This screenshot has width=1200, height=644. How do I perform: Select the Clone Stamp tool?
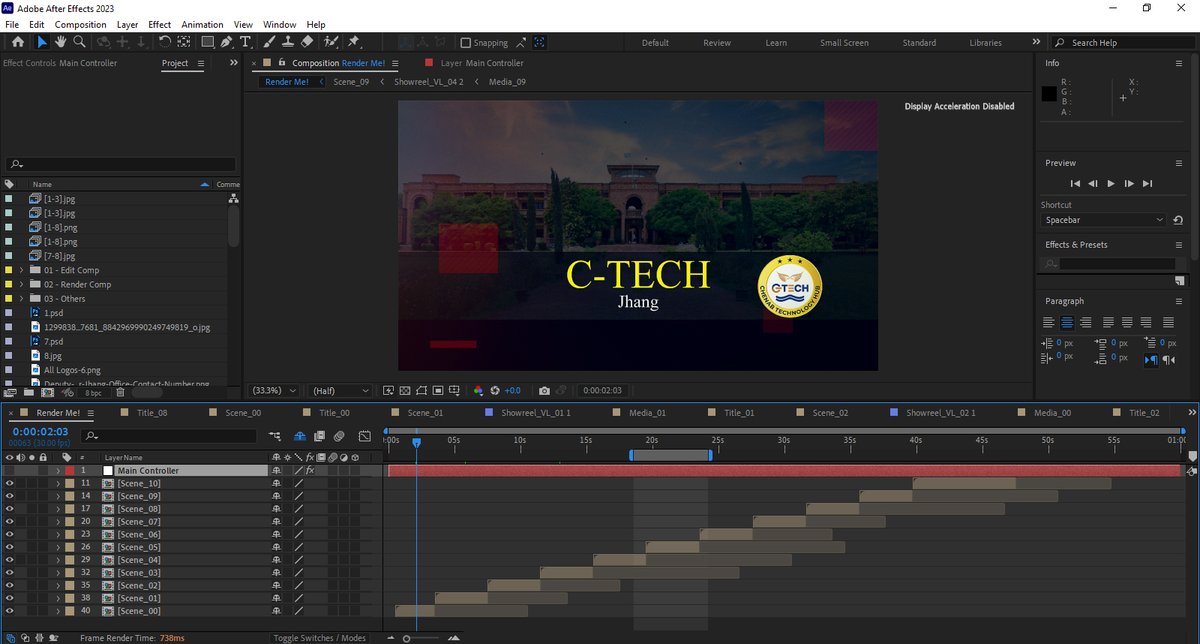pos(288,42)
